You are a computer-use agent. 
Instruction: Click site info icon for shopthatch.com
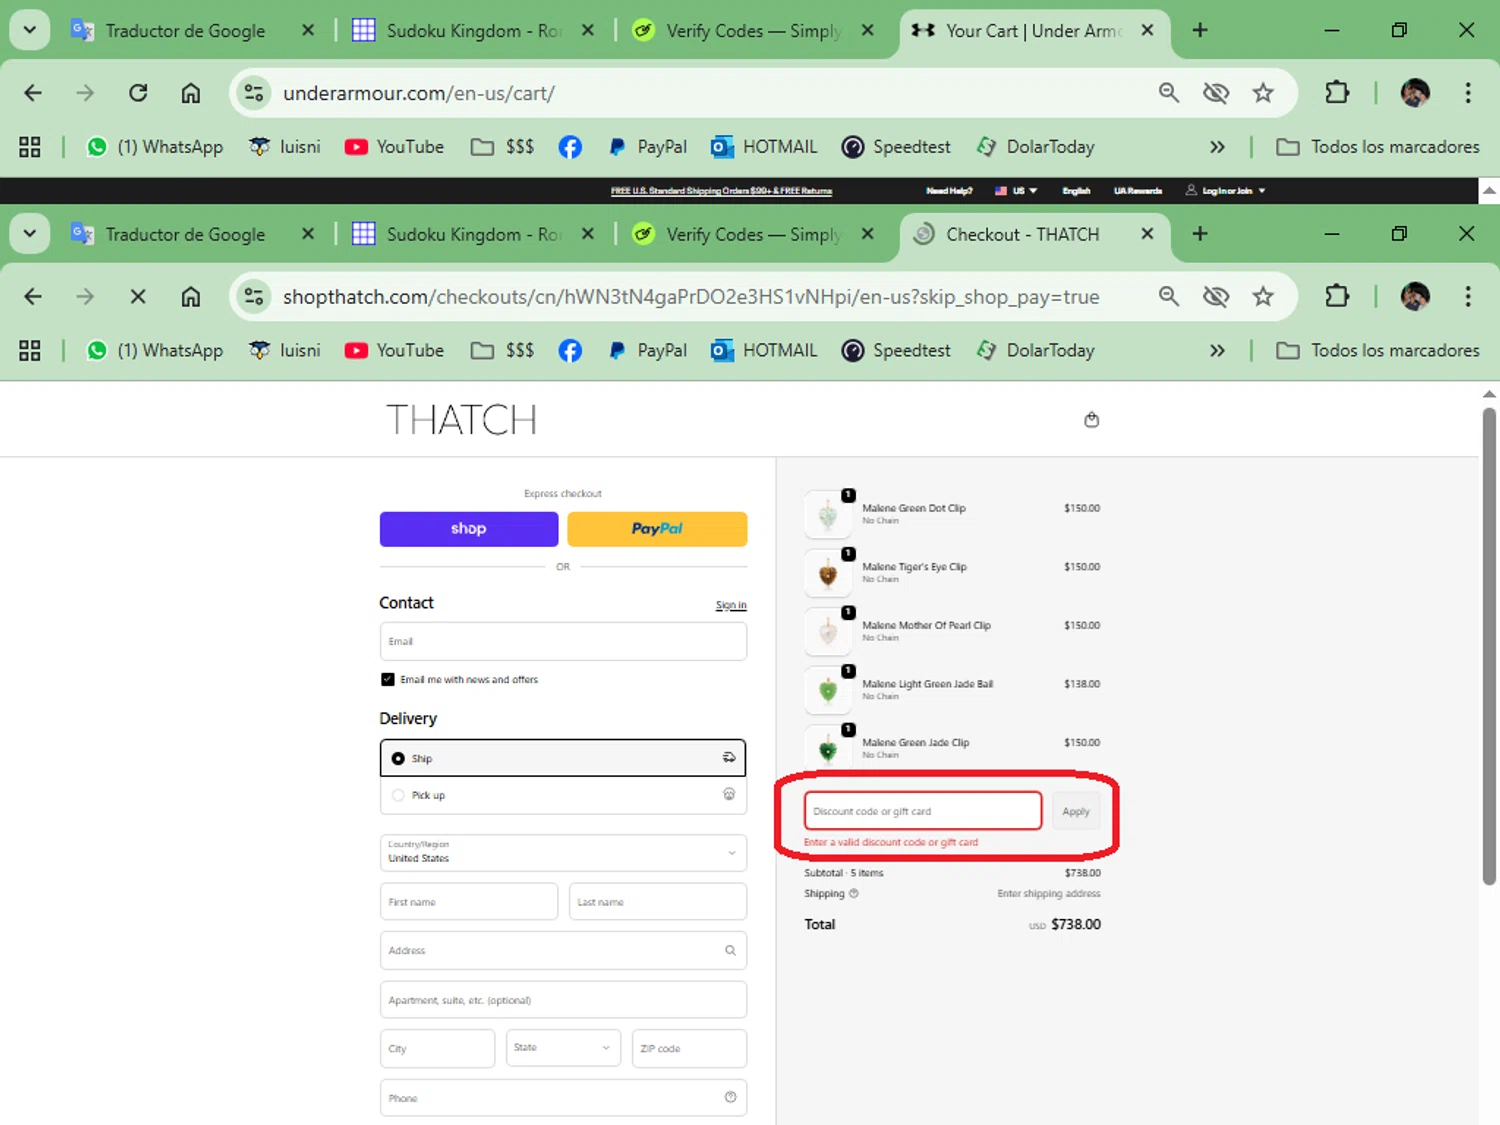click(x=254, y=297)
